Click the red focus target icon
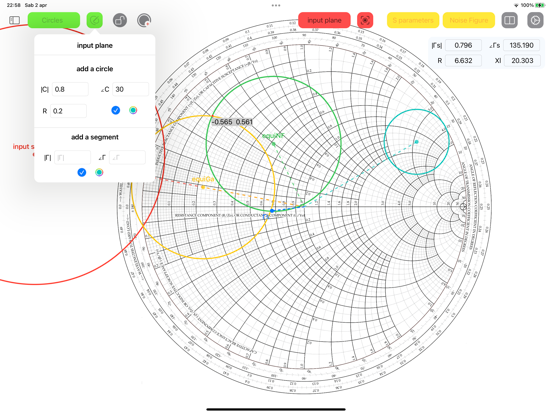552x414 pixels. pos(365,20)
